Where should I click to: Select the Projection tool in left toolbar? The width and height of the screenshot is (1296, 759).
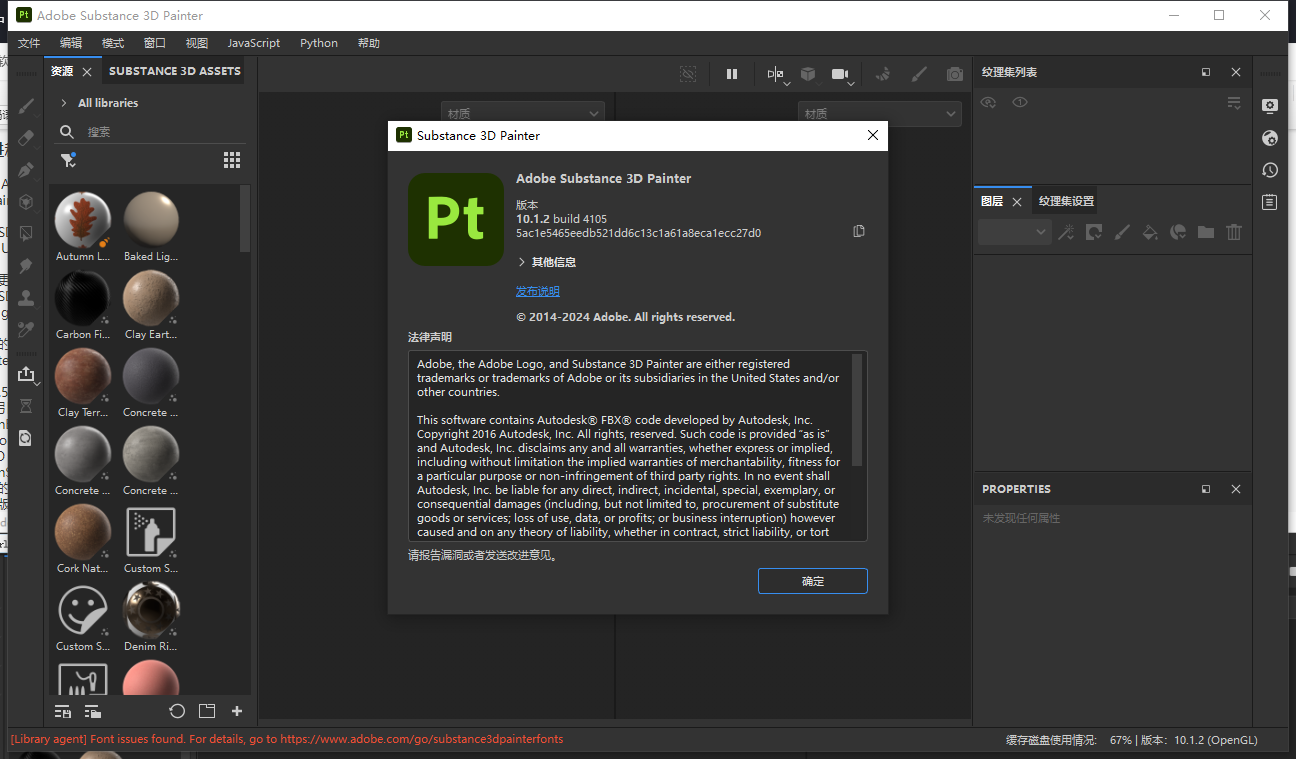click(27, 170)
